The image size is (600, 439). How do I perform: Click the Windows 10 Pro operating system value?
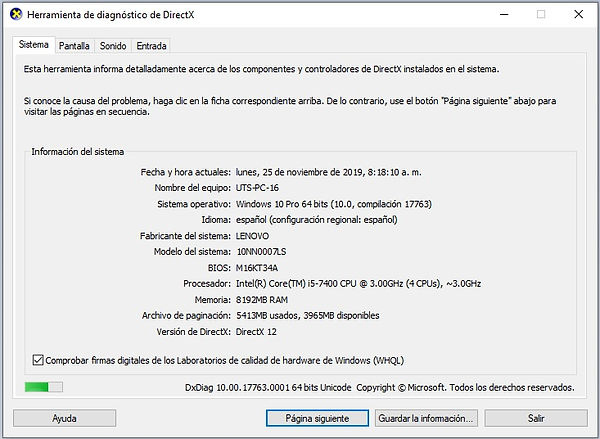point(334,204)
